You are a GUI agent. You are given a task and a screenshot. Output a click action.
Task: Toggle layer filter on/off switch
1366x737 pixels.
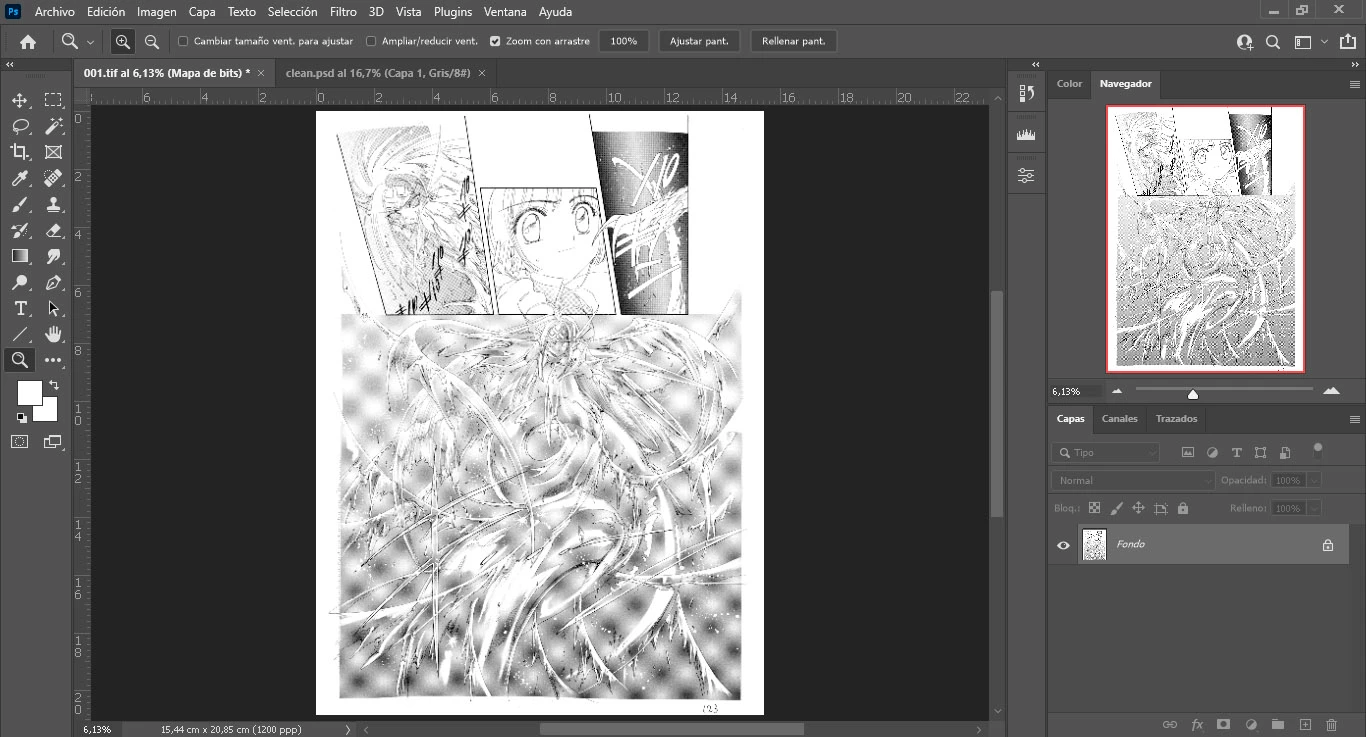(1318, 449)
